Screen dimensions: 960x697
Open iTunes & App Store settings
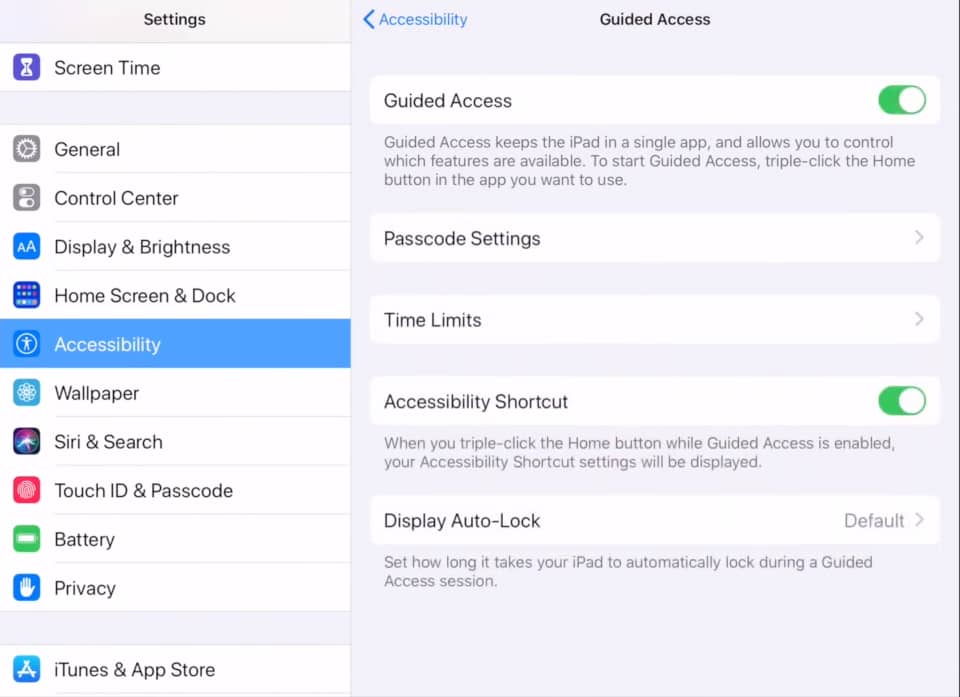click(x=175, y=669)
